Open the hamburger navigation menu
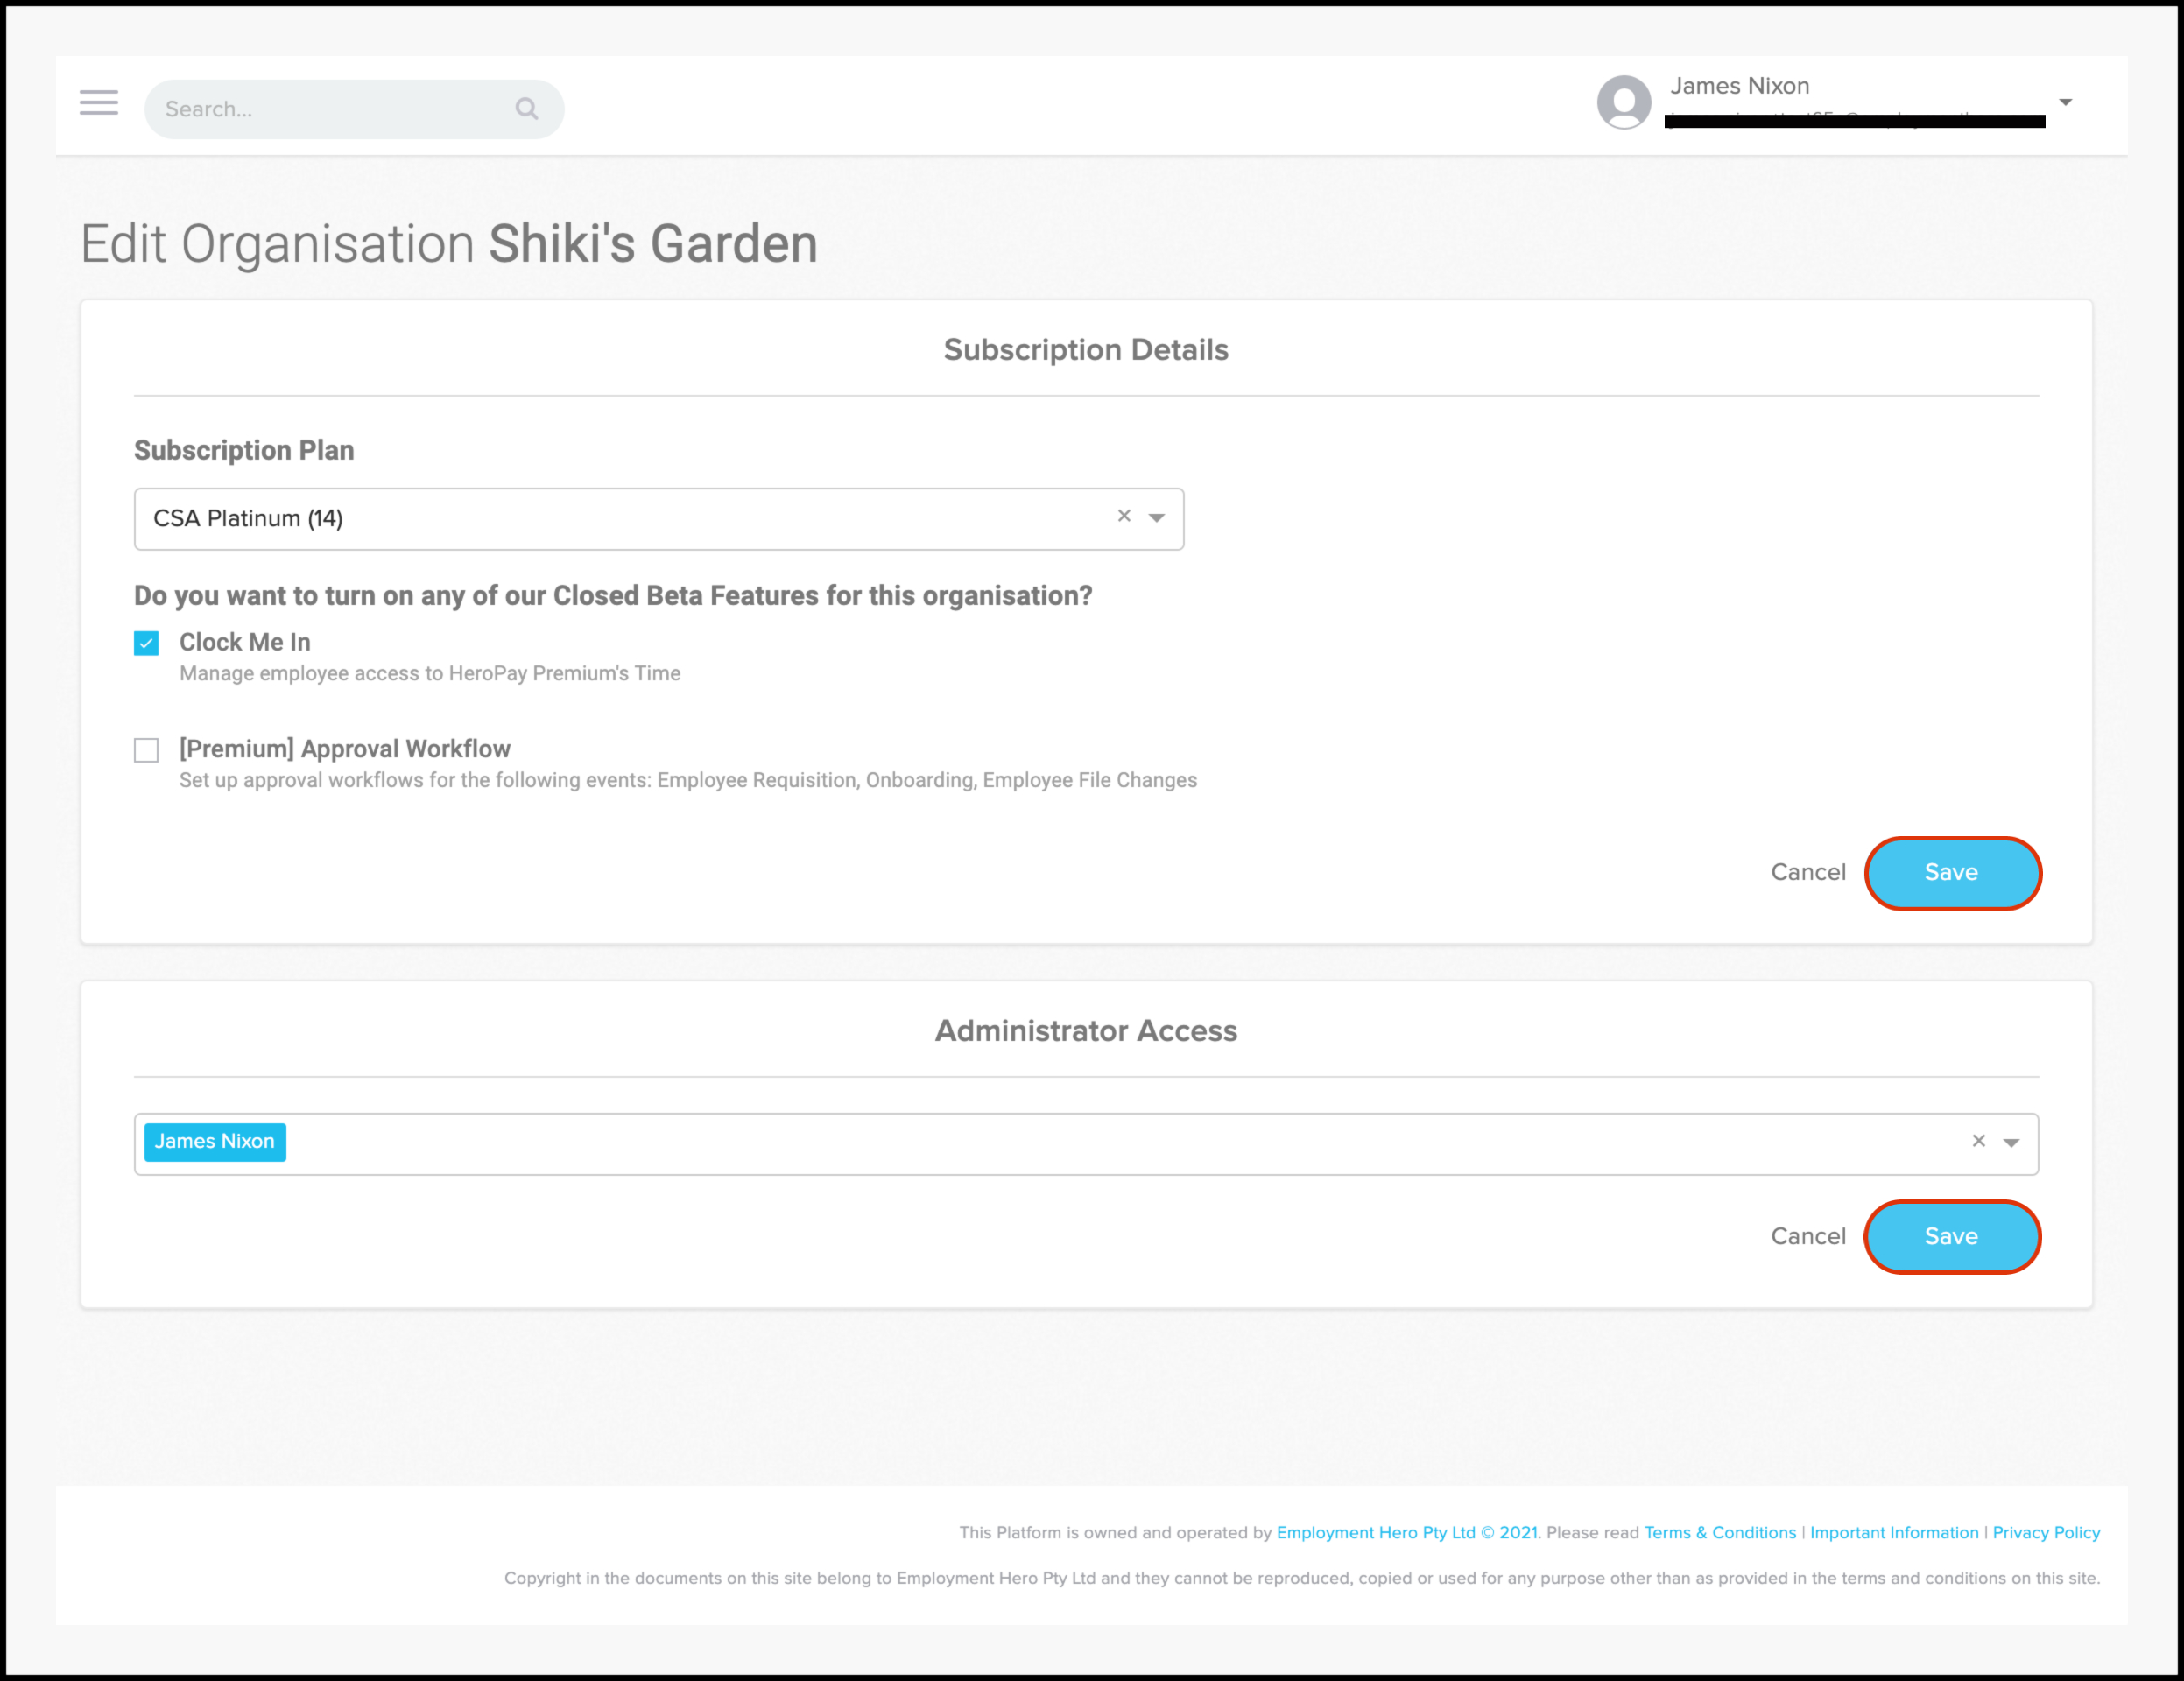 98,103
